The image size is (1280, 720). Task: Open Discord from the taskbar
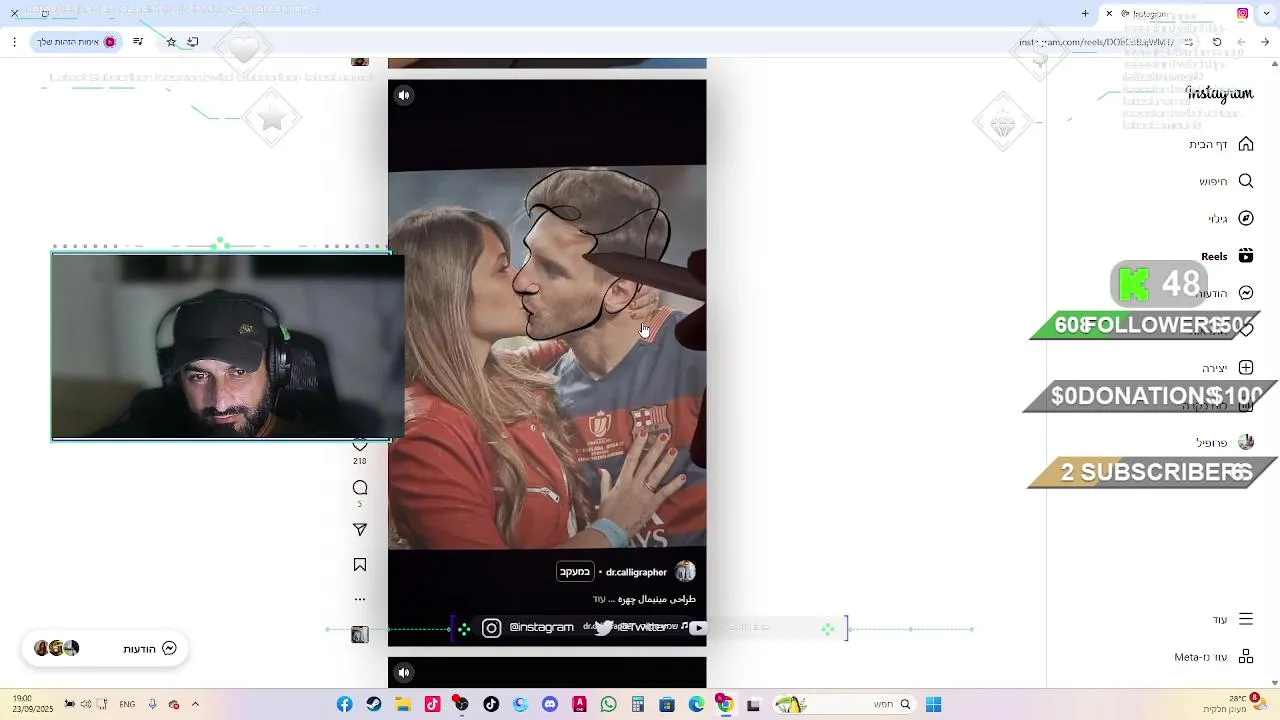tap(549, 705)
